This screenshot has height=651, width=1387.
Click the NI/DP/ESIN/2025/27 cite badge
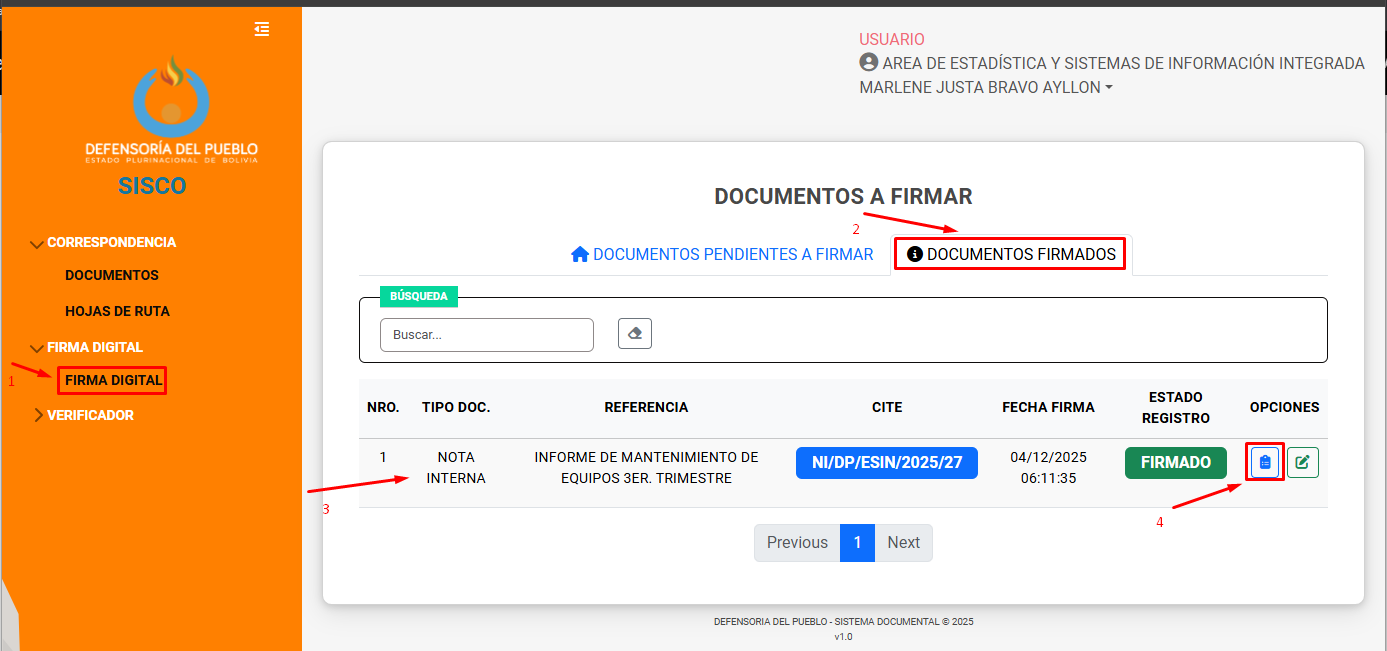(x=886, y=463)
